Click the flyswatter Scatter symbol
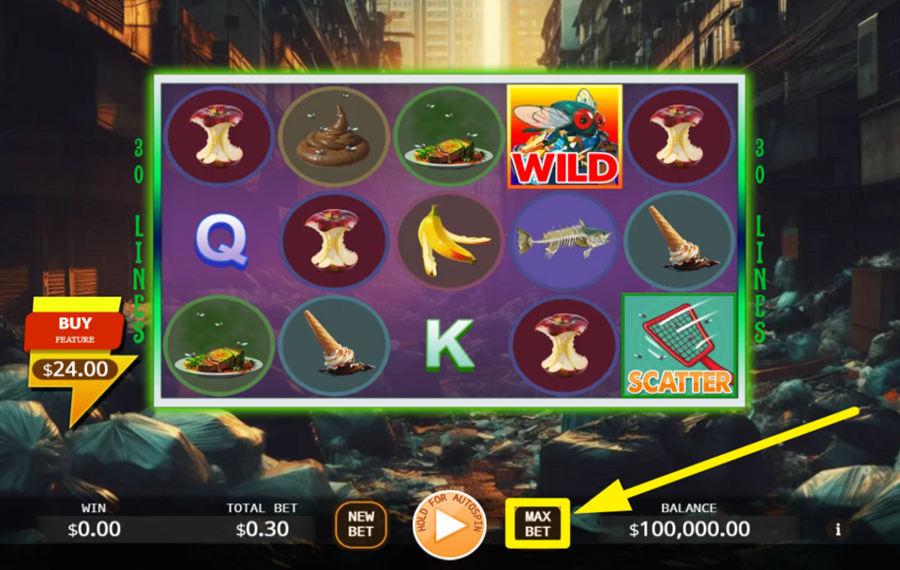Screen dimensions: 900x570 pos(679,345)
